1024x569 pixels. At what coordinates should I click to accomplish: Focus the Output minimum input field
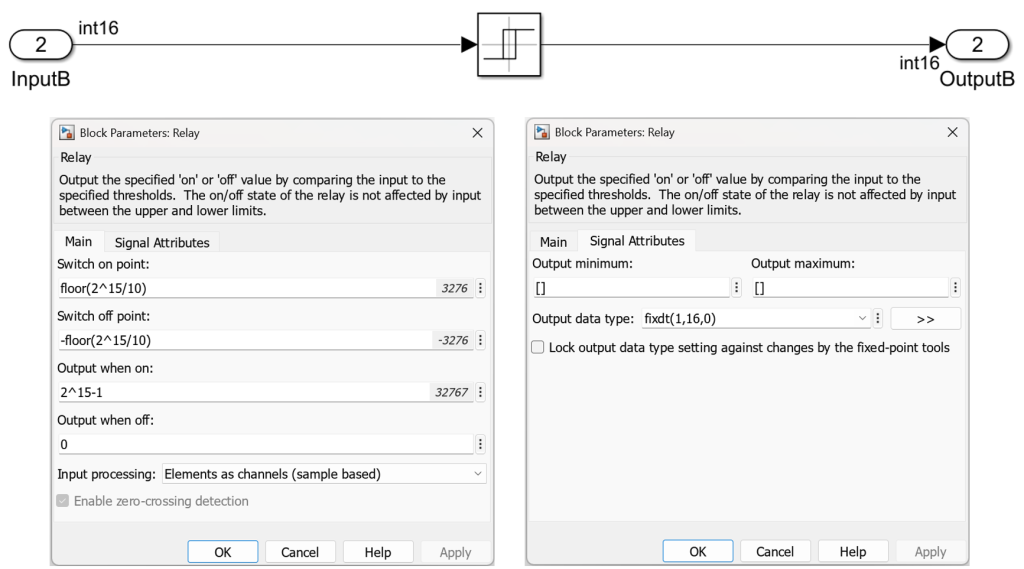click(631, 287)
